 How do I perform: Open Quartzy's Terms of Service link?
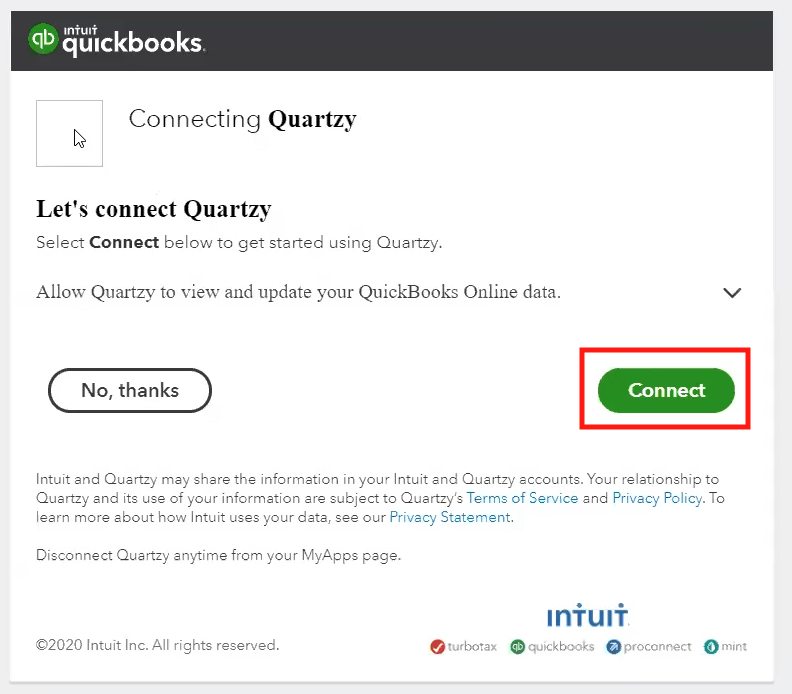[x=522, y=498]
